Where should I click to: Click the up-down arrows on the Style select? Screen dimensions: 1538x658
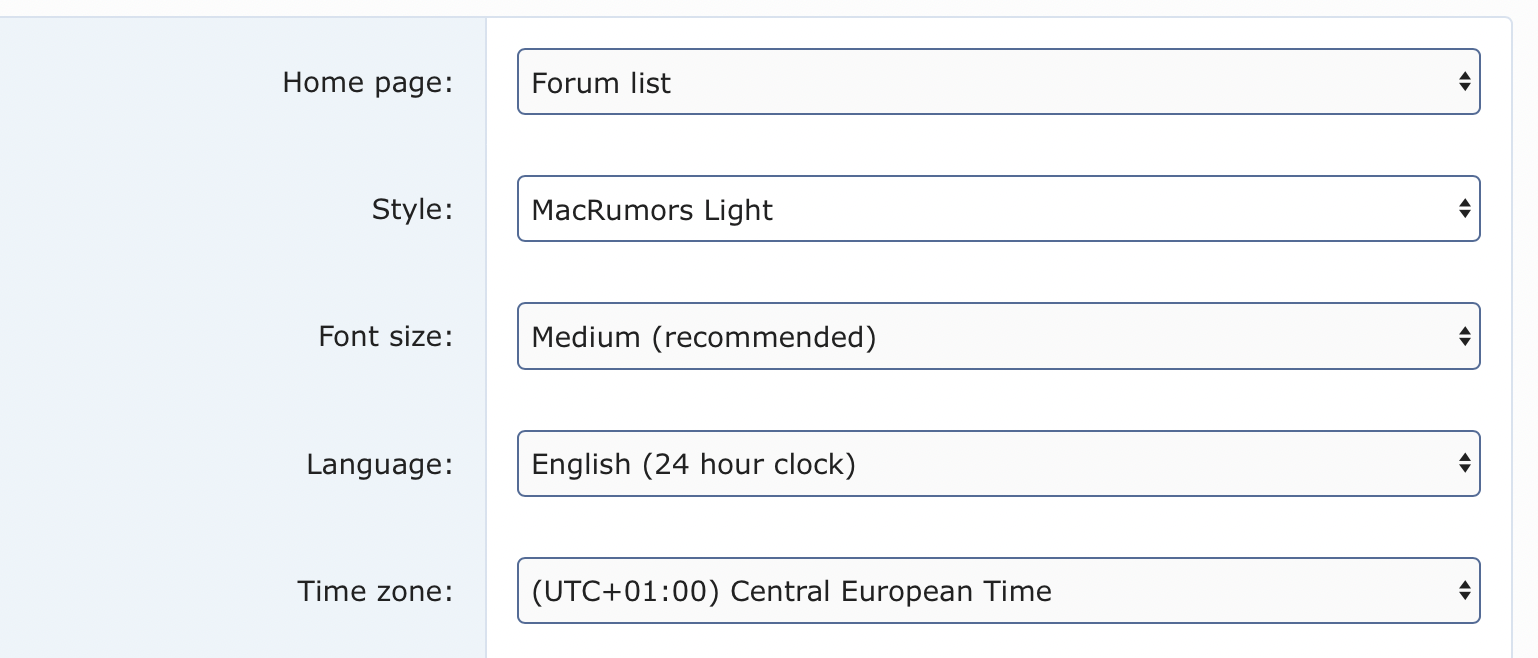tap(1464, 209)
